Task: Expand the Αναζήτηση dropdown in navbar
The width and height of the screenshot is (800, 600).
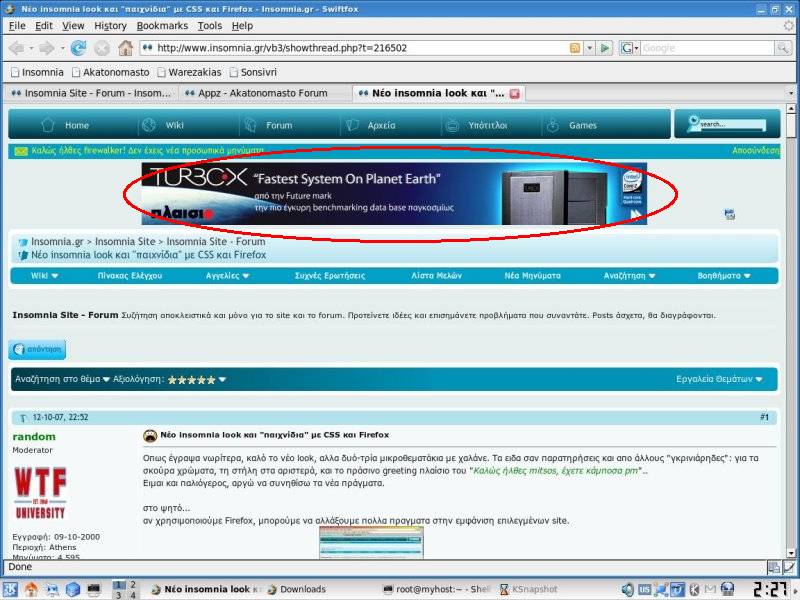Action: tap(652, 276)
